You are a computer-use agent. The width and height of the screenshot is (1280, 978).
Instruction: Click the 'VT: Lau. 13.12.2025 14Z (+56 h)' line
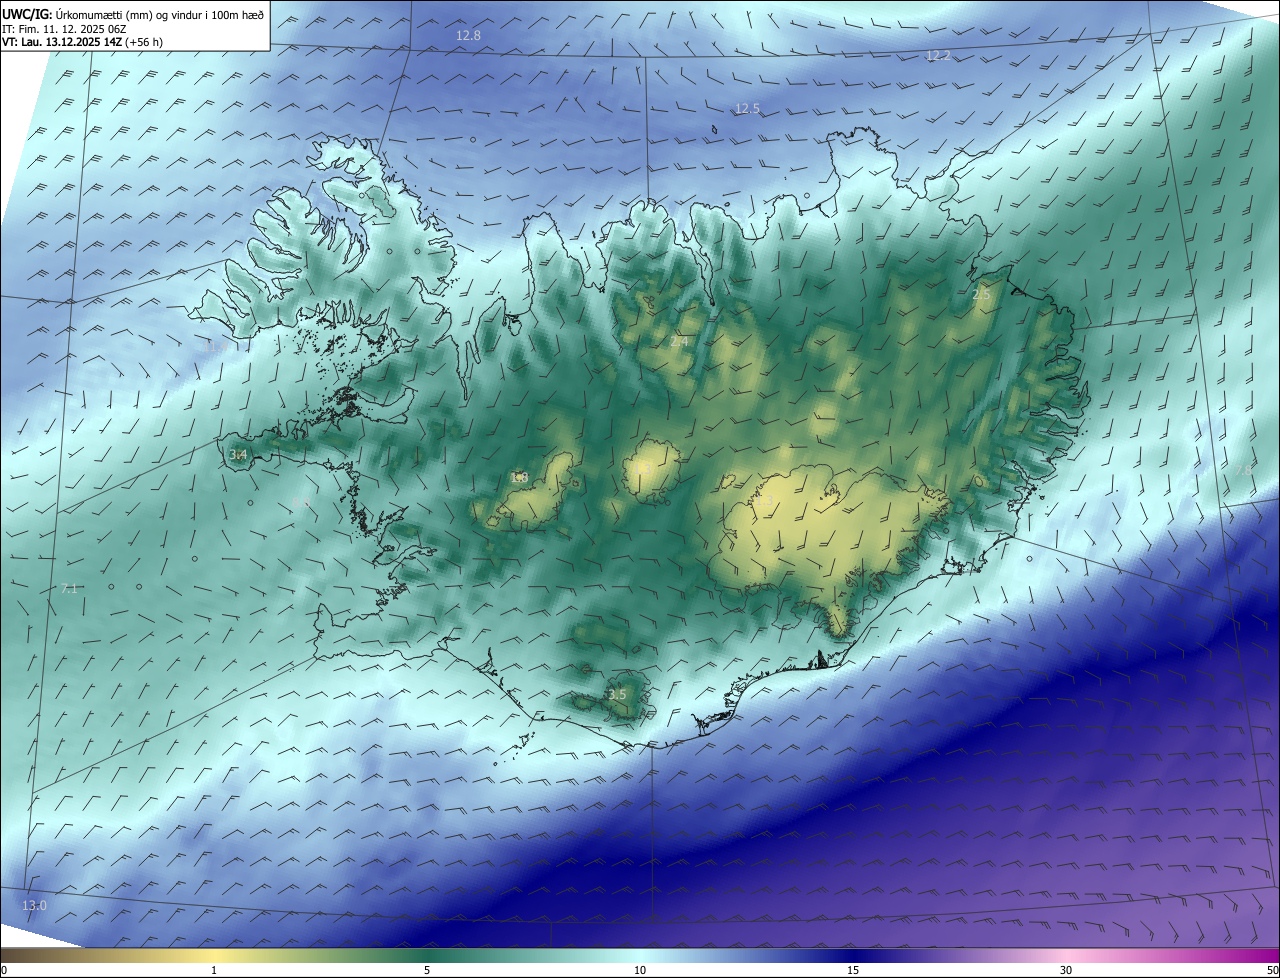tap(83, 43)
